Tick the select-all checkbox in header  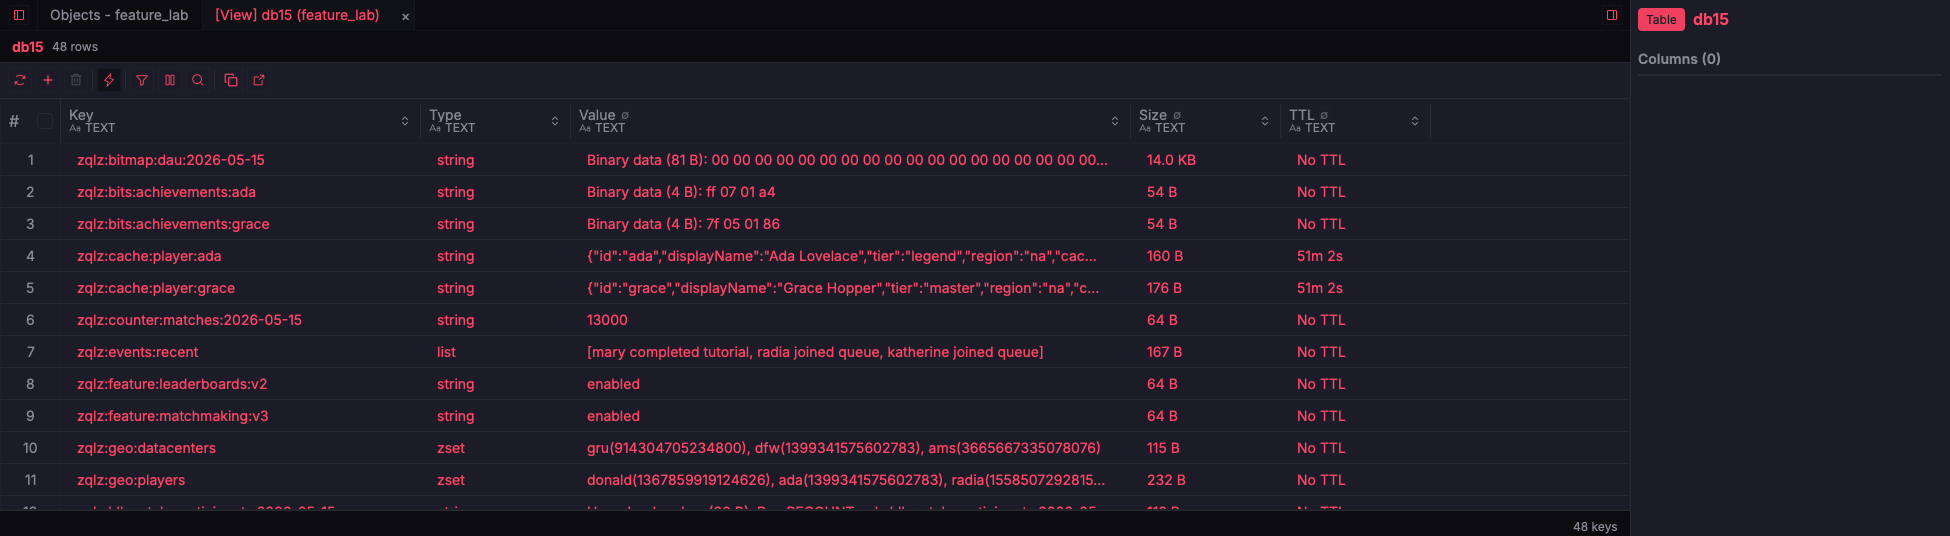click(x=45, y=121)
